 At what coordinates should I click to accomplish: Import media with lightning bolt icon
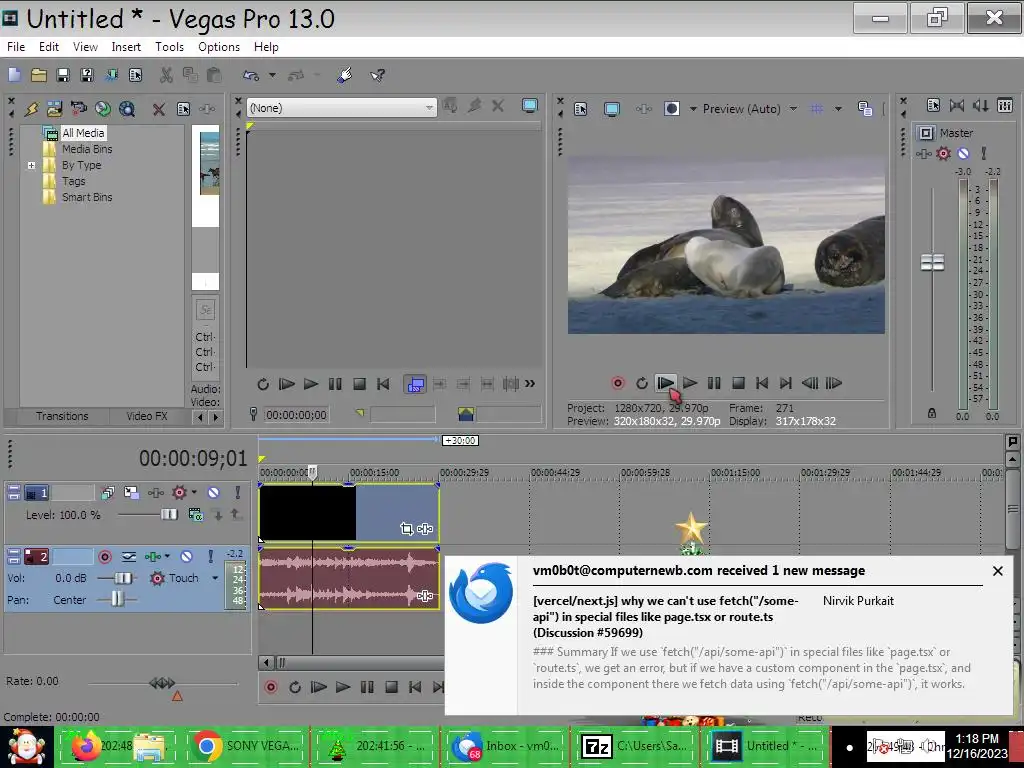point(31,109)
